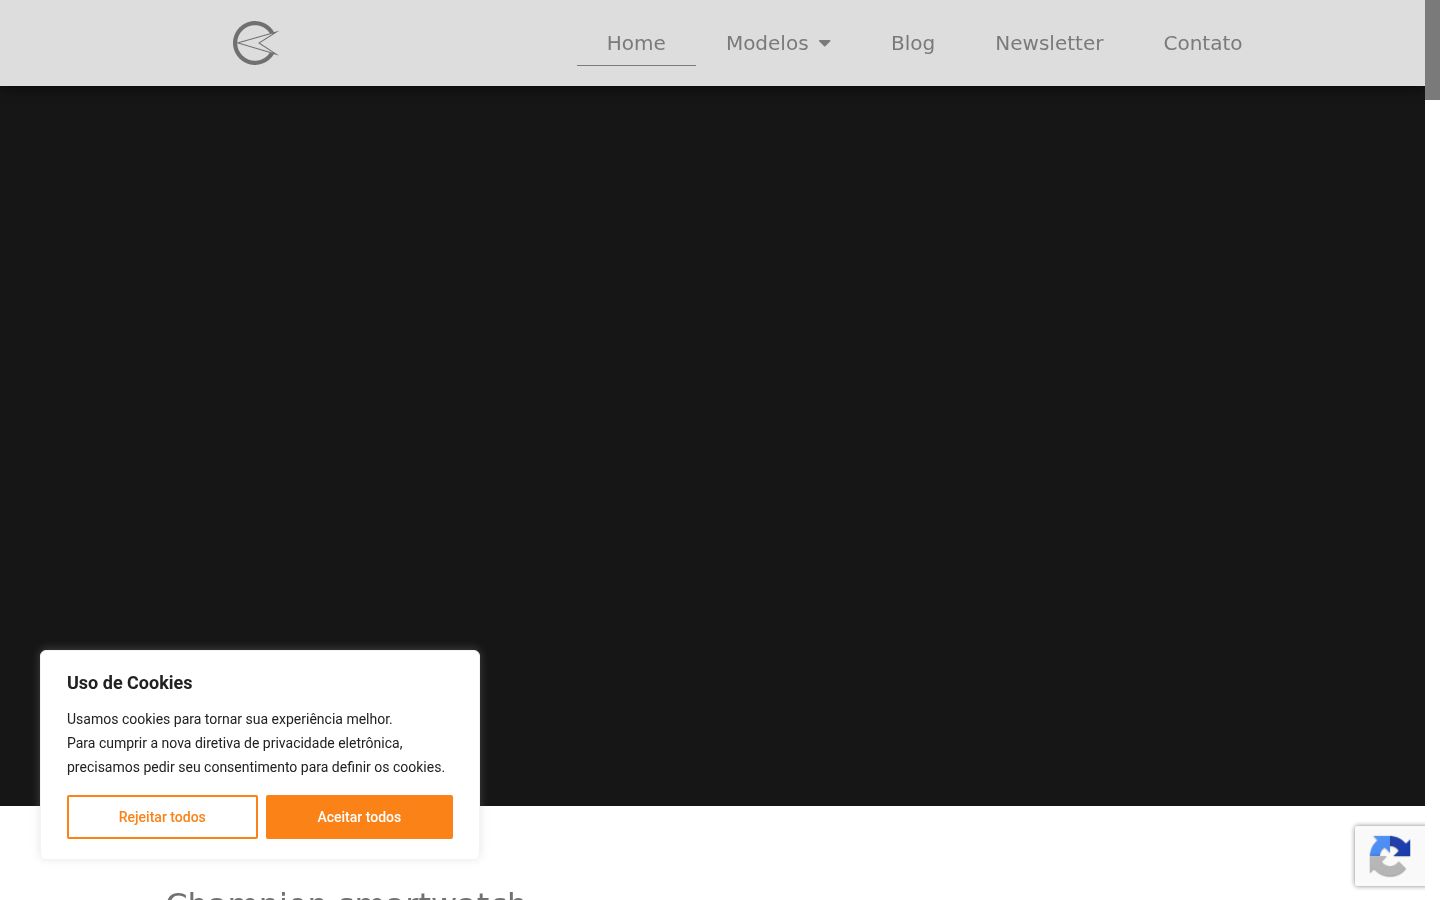The image size is (1440, 900).
Task: Reject all cookies with Rejeitar todos
Action: pyautogui.click(x=162, y=817)
